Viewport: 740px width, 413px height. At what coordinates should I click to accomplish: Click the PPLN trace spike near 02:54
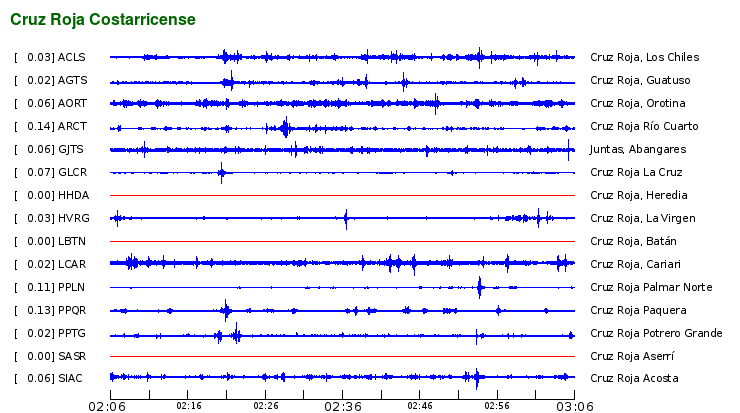pyautogui.click(x=479, y=287)
